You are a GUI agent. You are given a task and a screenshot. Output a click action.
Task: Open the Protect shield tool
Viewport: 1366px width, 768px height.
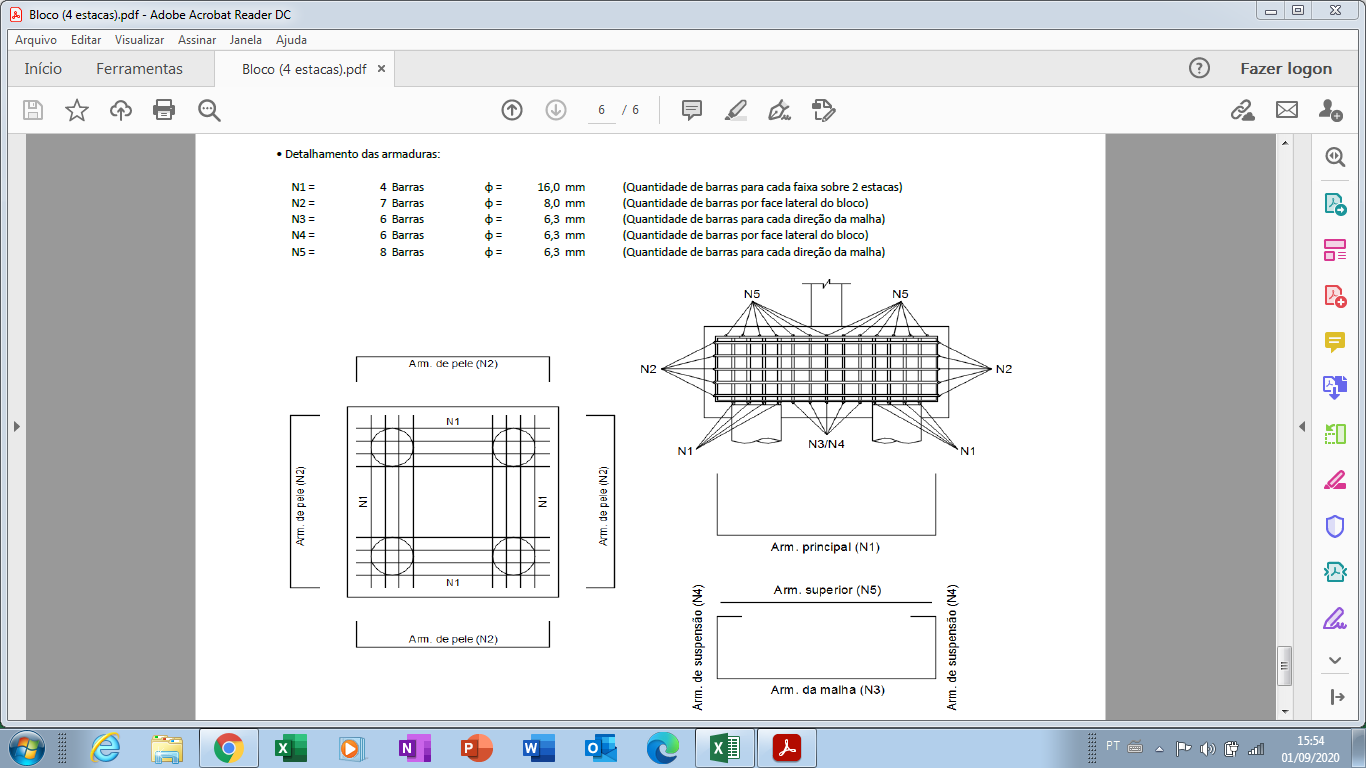click(1335, 526)
